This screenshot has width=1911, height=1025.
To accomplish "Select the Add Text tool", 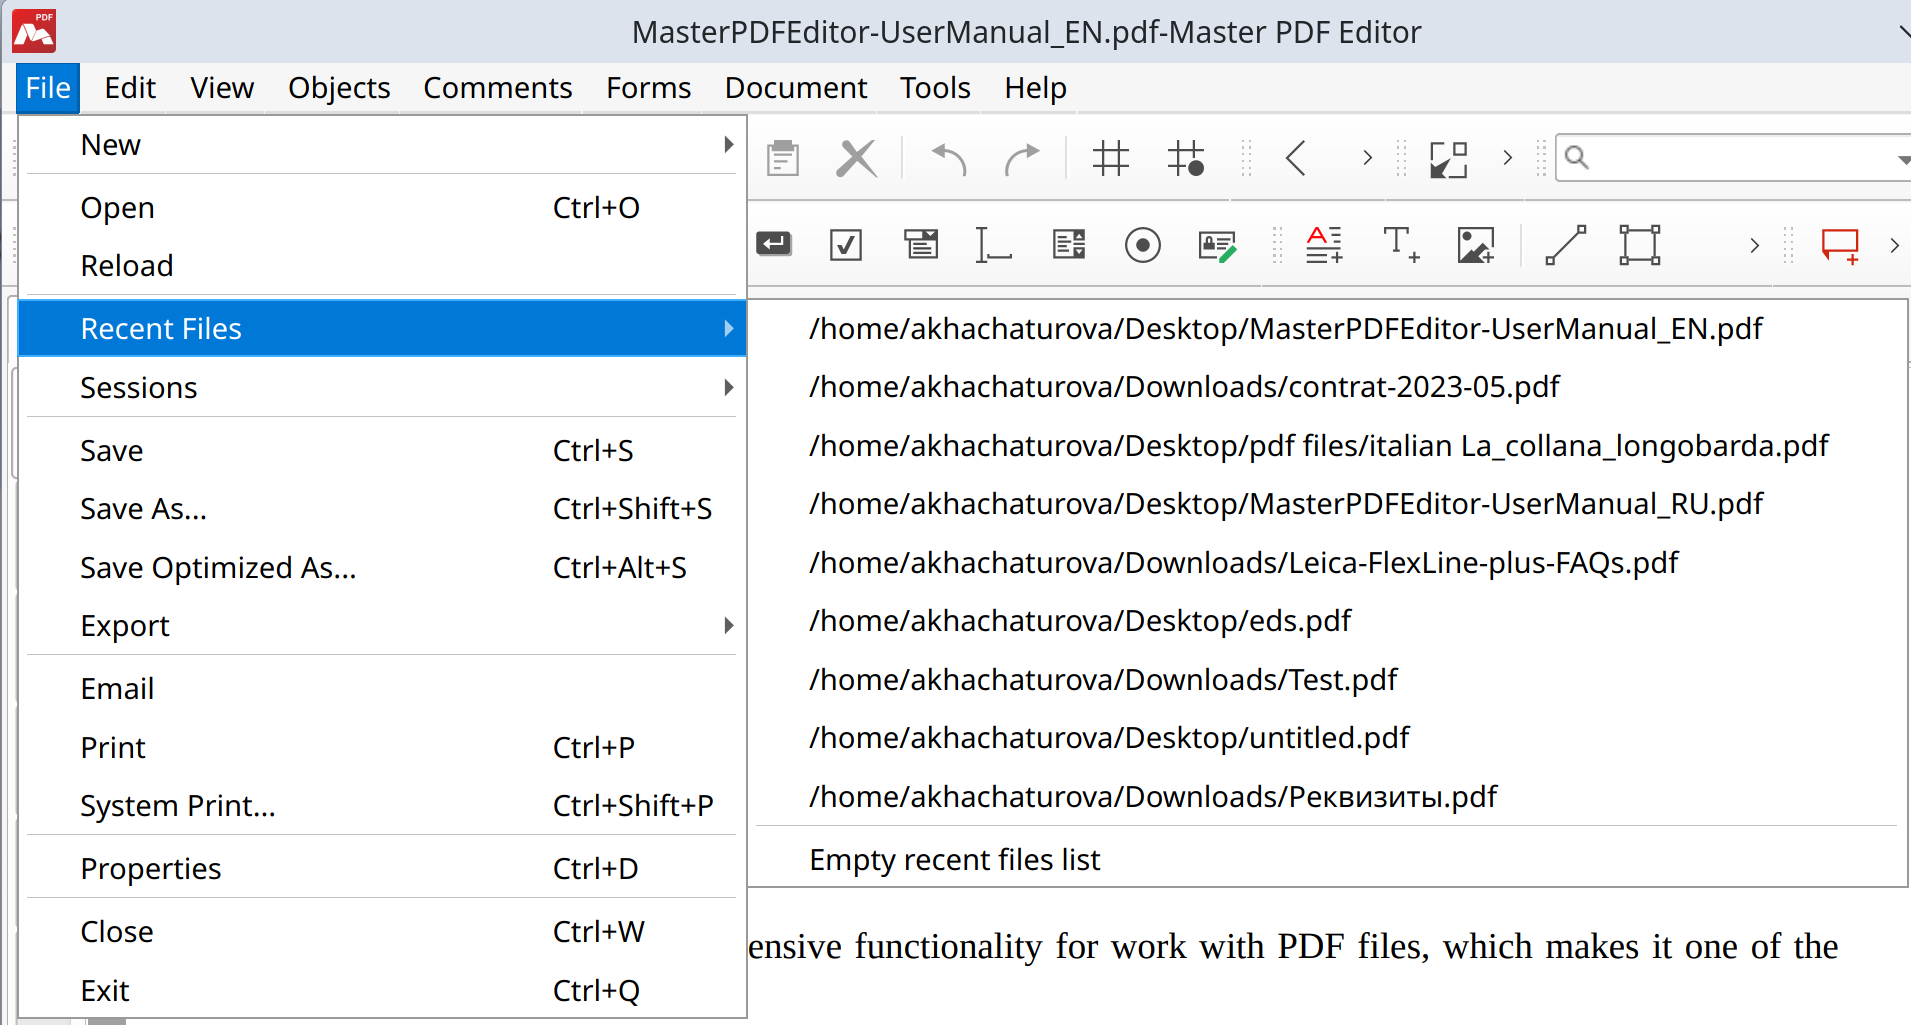I will (x=1401, y=245).
